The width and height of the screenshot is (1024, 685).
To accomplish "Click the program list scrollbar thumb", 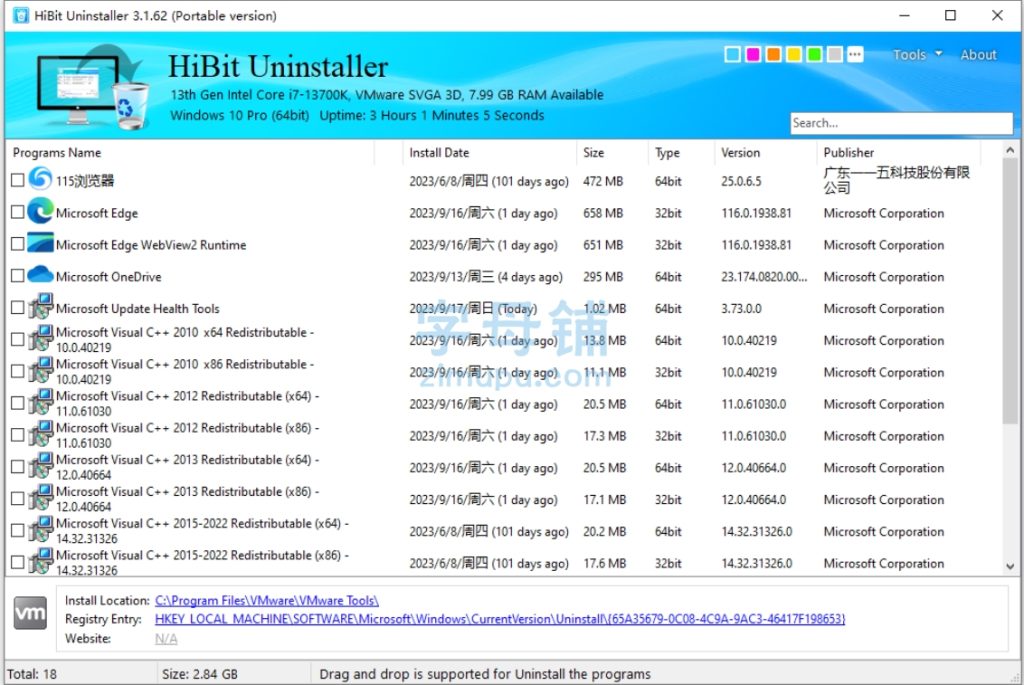I will pyautogui.click(x=1010, y=292).
